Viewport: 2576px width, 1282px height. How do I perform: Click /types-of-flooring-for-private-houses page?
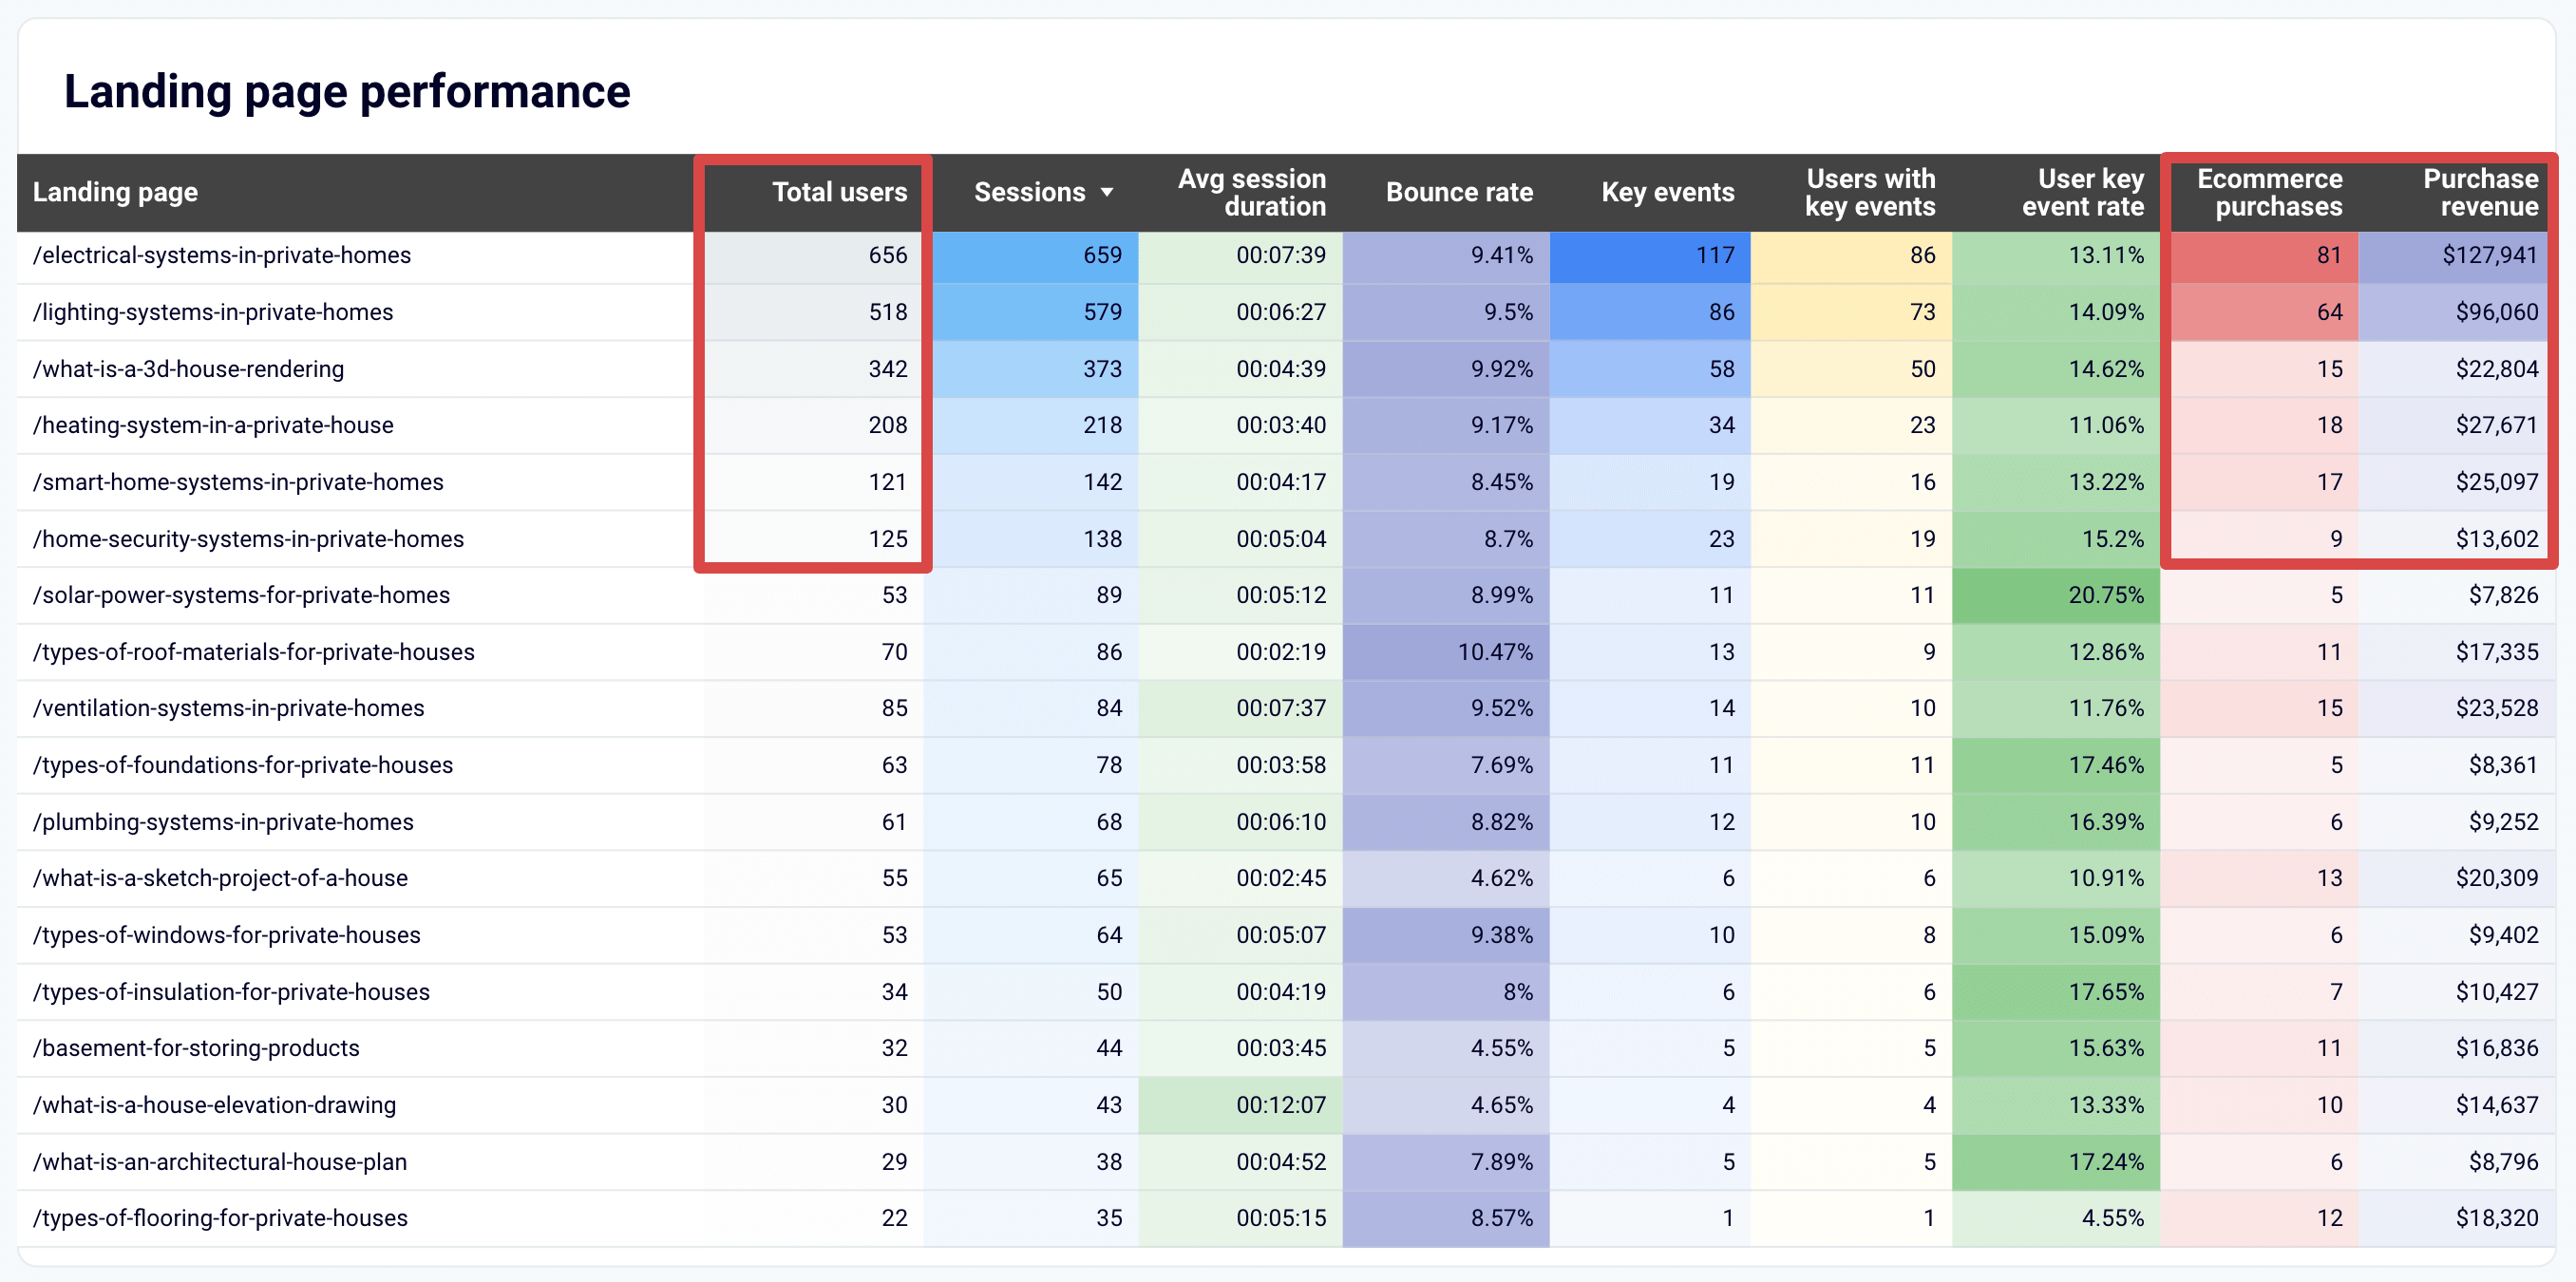click(220, 1218)
